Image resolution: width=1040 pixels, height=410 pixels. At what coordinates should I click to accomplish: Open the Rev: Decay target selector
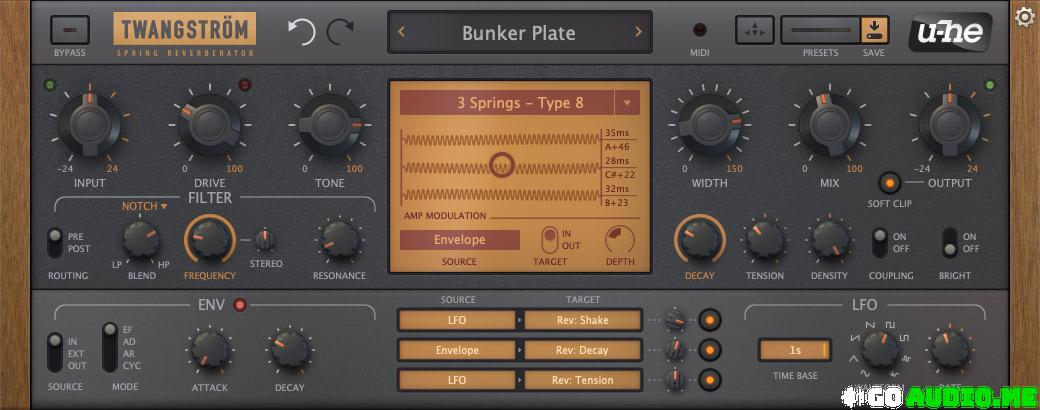583,350
